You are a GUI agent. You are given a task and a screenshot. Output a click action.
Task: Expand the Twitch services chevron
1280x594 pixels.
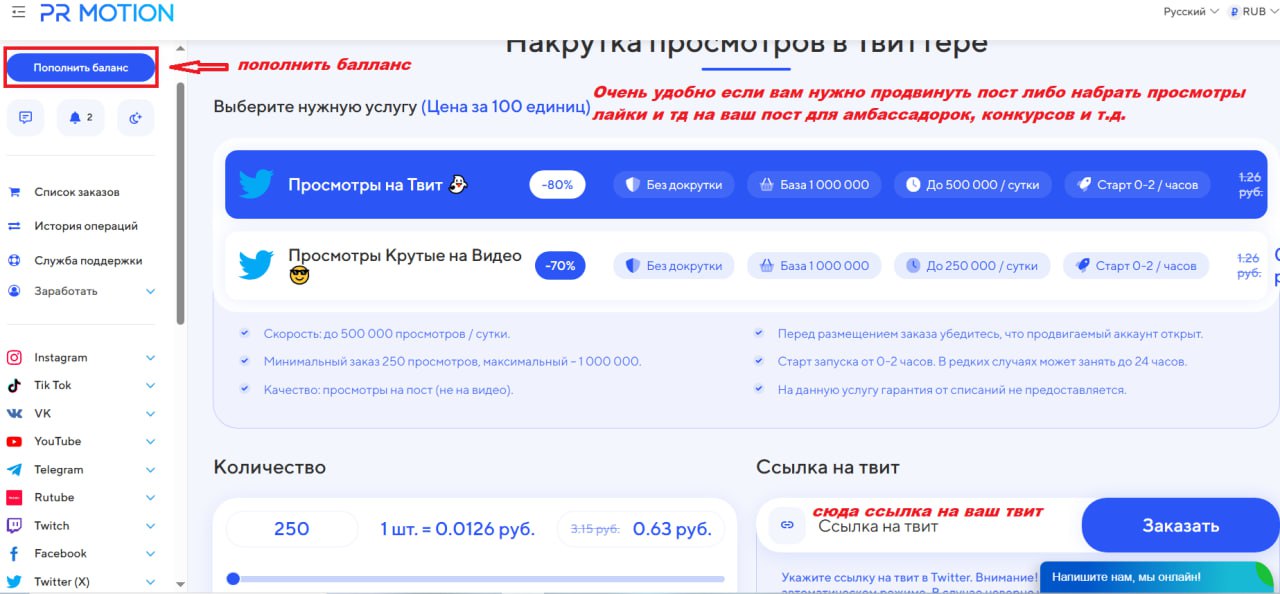point(151,525)
